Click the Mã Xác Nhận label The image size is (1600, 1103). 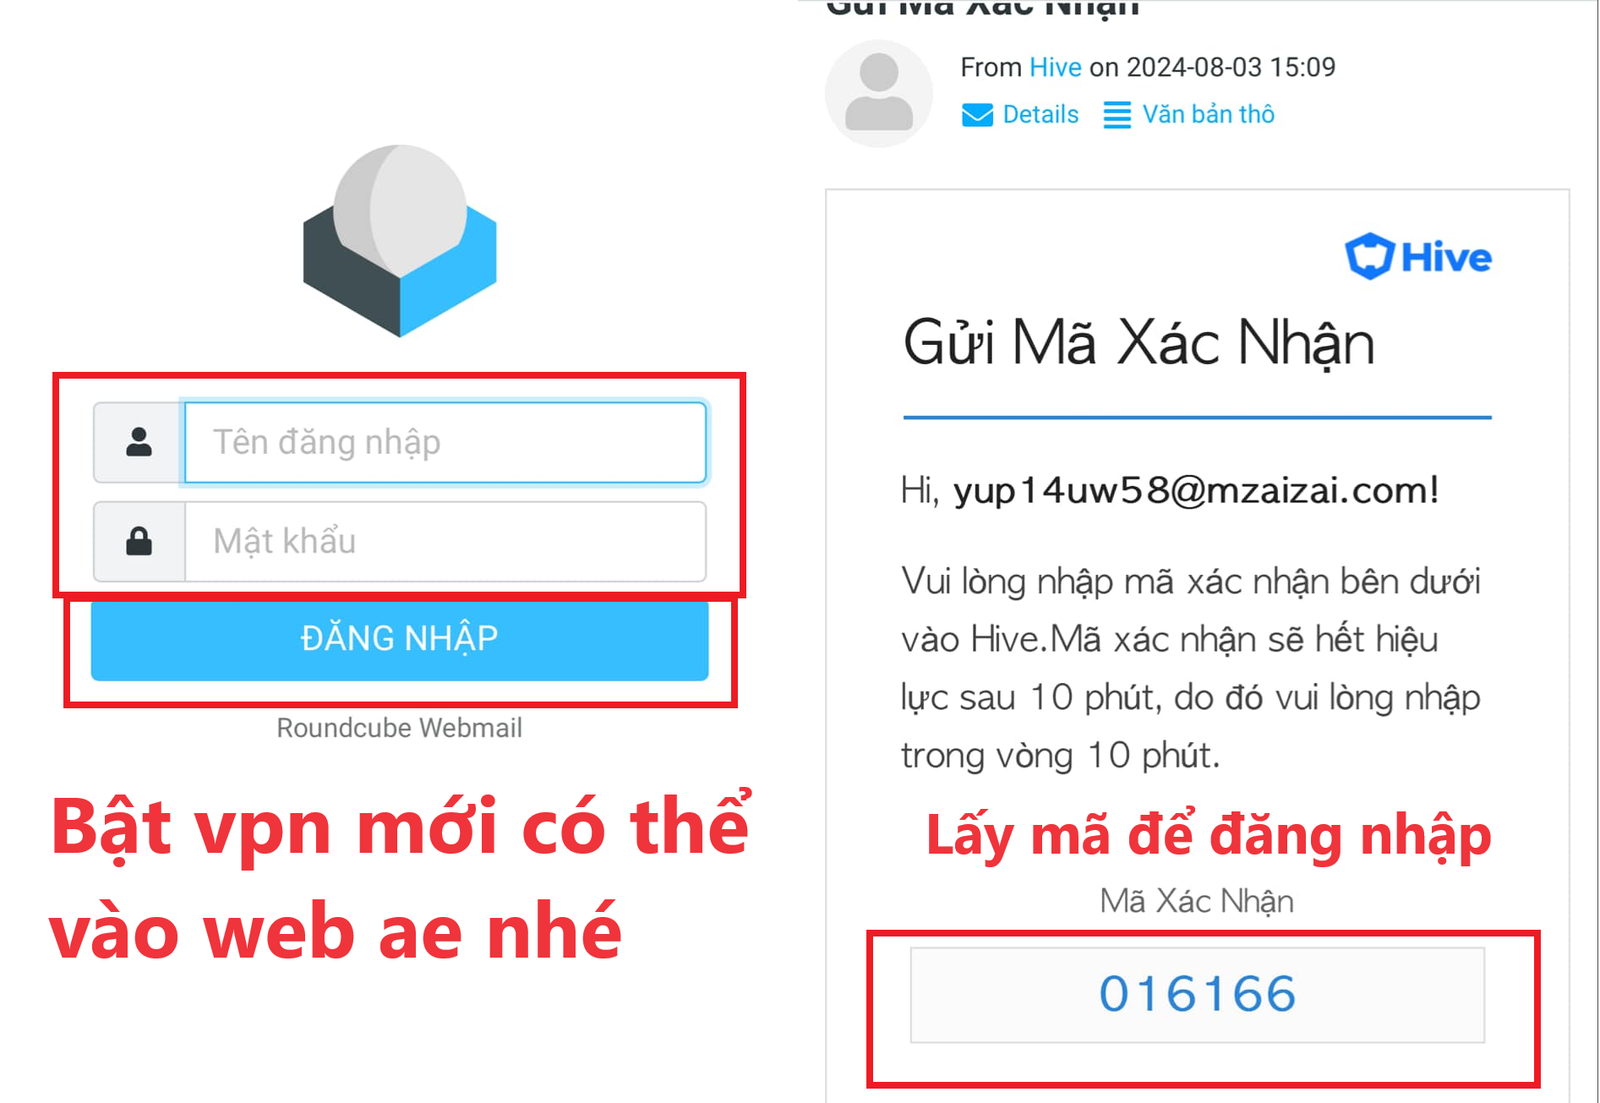pyautogui.click(x=1197, y=901)
